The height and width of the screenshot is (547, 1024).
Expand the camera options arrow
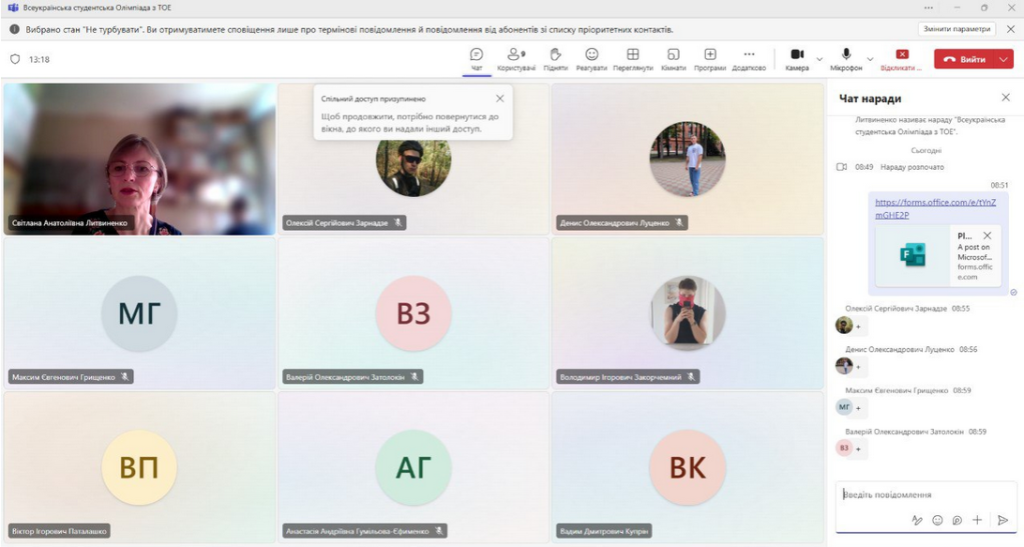(x=820, y=59)
